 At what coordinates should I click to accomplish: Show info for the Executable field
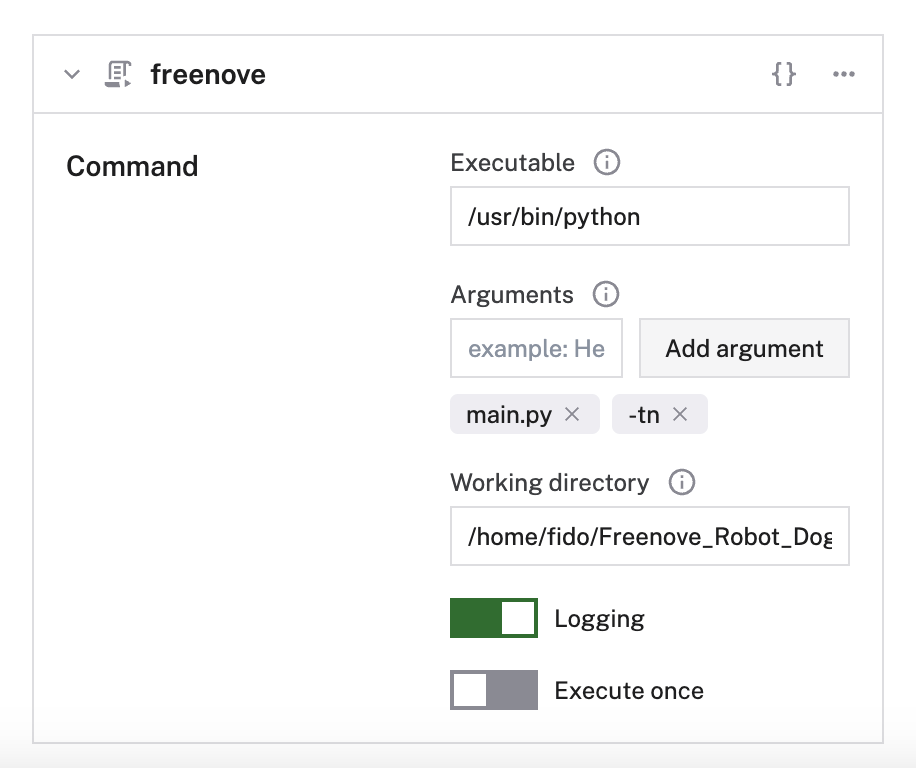click(606, 163)
